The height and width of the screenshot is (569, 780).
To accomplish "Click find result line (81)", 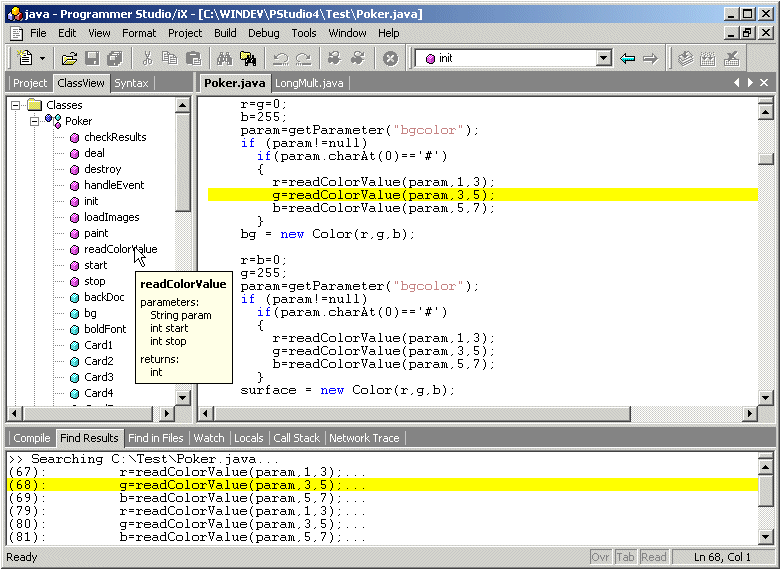I will (x=383, y=537).
